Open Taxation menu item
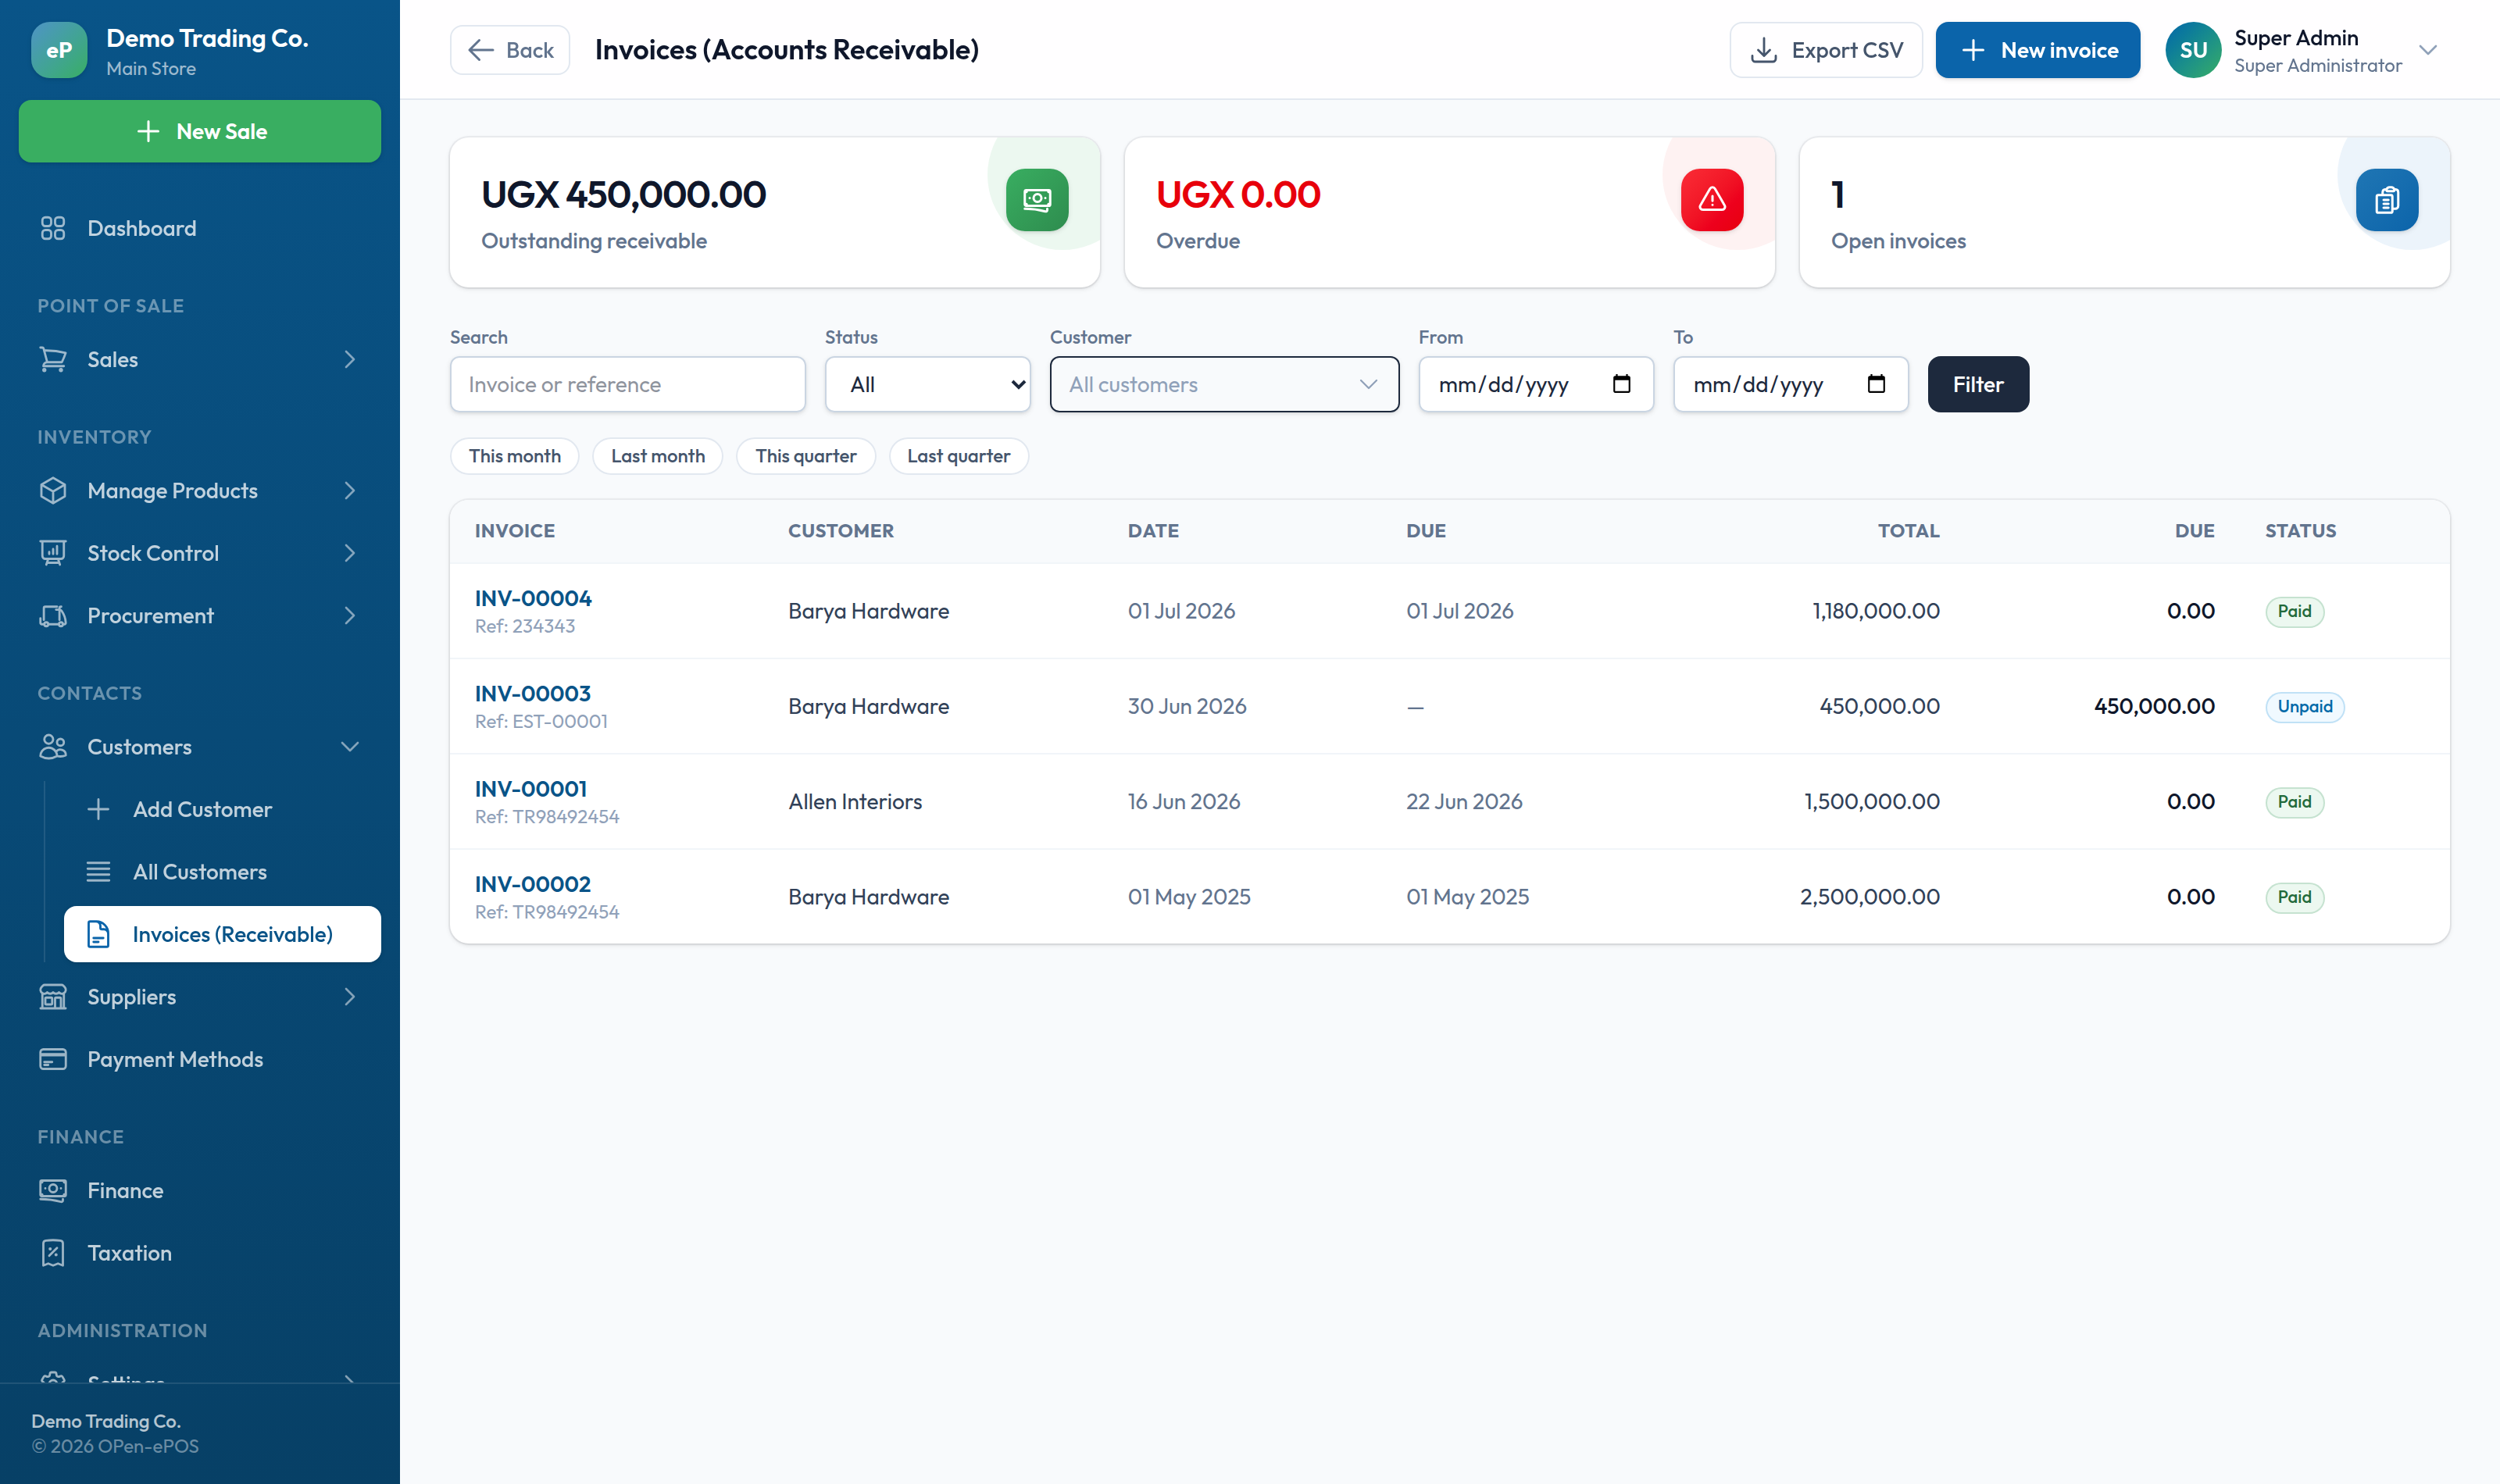 [x=200, y=1253]
